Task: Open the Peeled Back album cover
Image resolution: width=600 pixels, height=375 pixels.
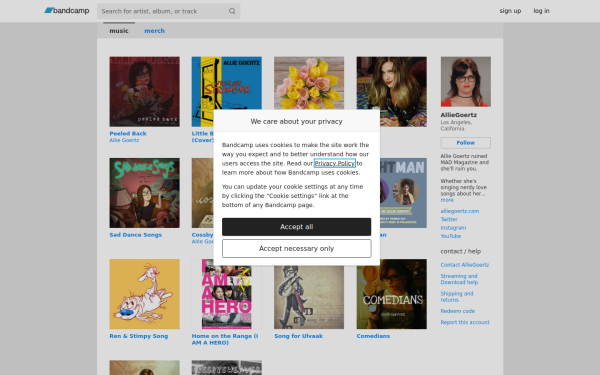Action: click(144, 91)
